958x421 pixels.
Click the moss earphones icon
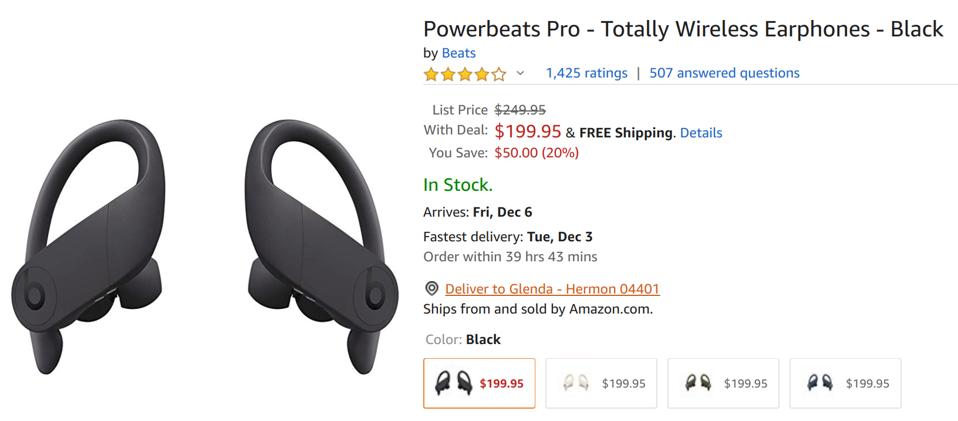click(x=698, y=383)
